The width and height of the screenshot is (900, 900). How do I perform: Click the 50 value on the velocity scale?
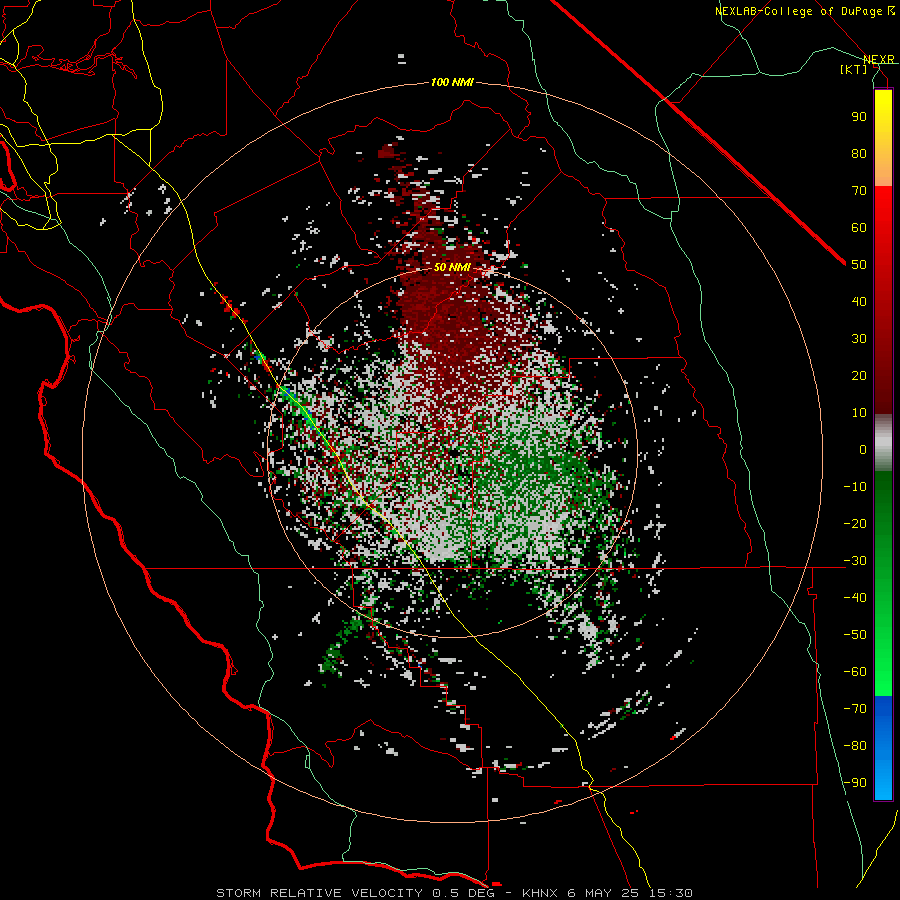[859, 265]
